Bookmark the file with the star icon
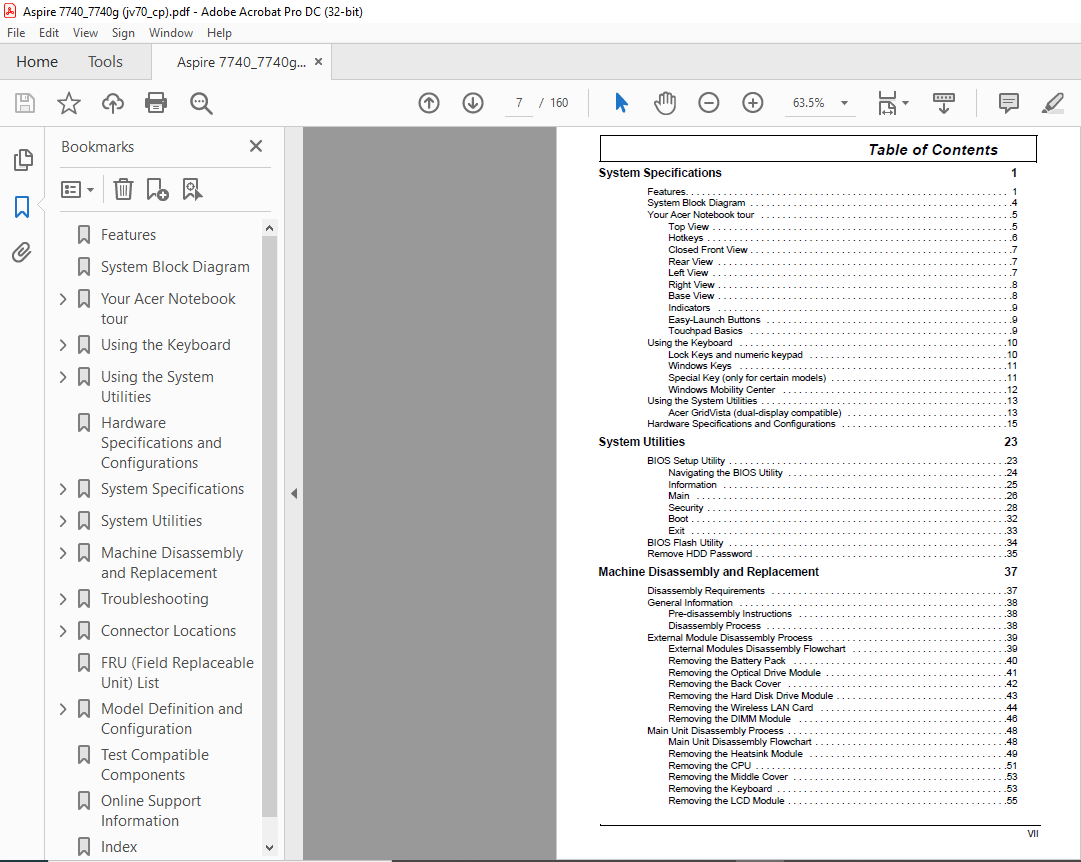 [x=68, y=103]
